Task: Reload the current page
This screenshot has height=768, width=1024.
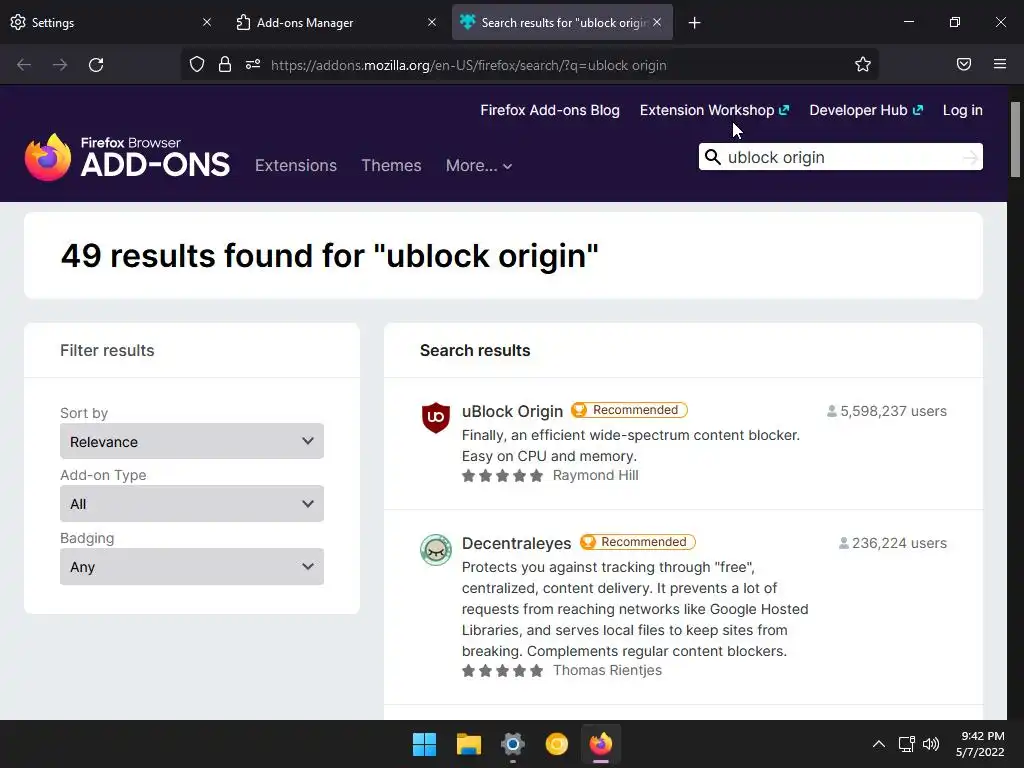Action: click(96, 65)
